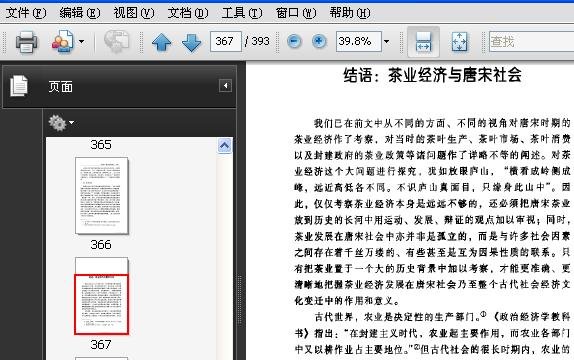Open the 编辑(E) menu
This screenshot has width=574, height=360.
(x=80, y=13)
